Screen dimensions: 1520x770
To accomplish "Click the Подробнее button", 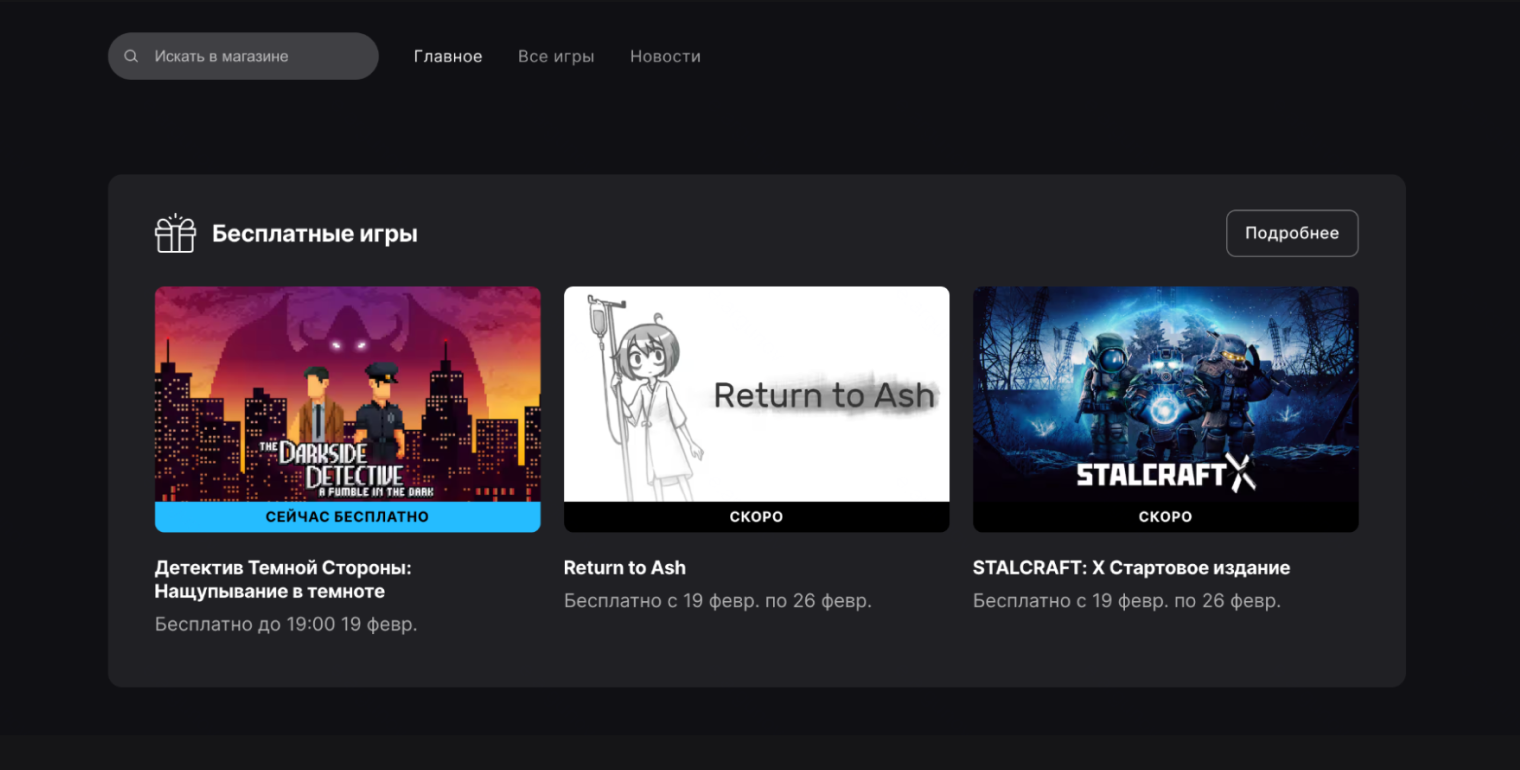I will pyautogui.click(x=1292, y=233).
